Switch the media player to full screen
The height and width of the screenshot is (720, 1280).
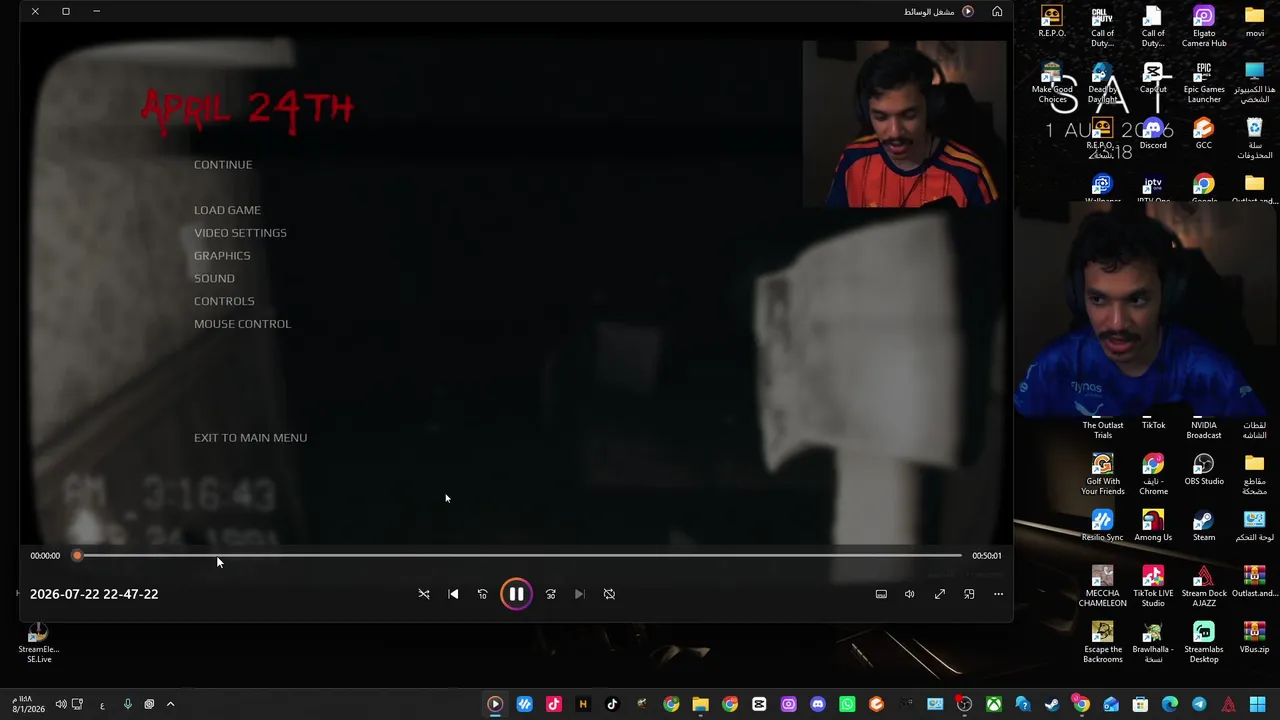(x=940, y=594)
